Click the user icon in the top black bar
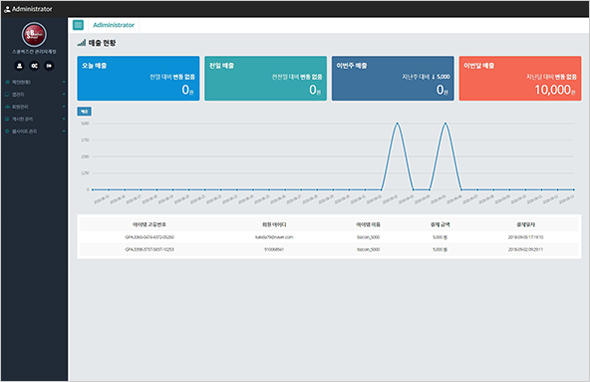590x382 pixels. coord(7,9)
